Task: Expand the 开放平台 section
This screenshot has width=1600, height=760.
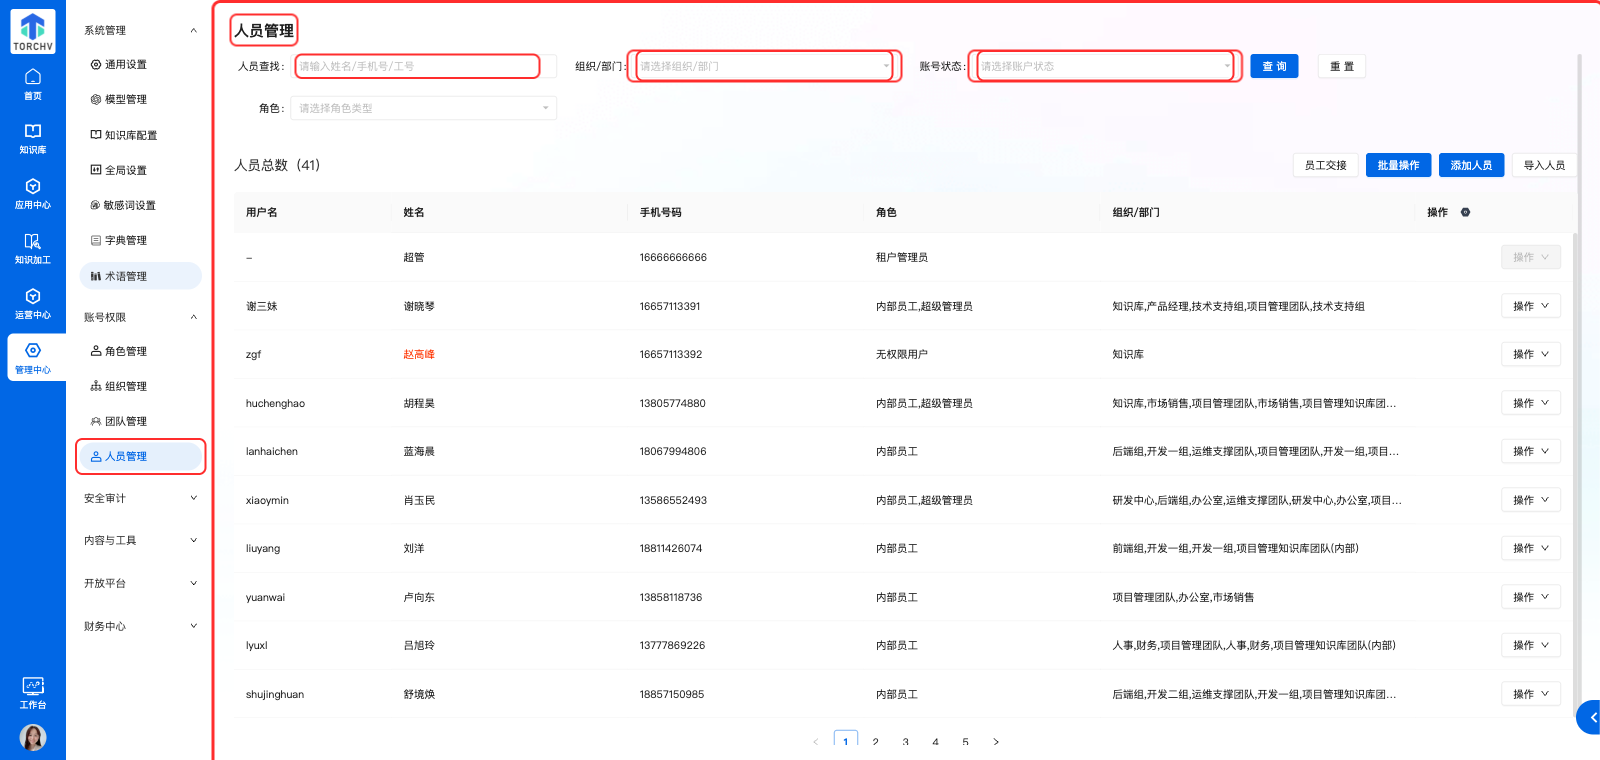Action: coord(140,583)
